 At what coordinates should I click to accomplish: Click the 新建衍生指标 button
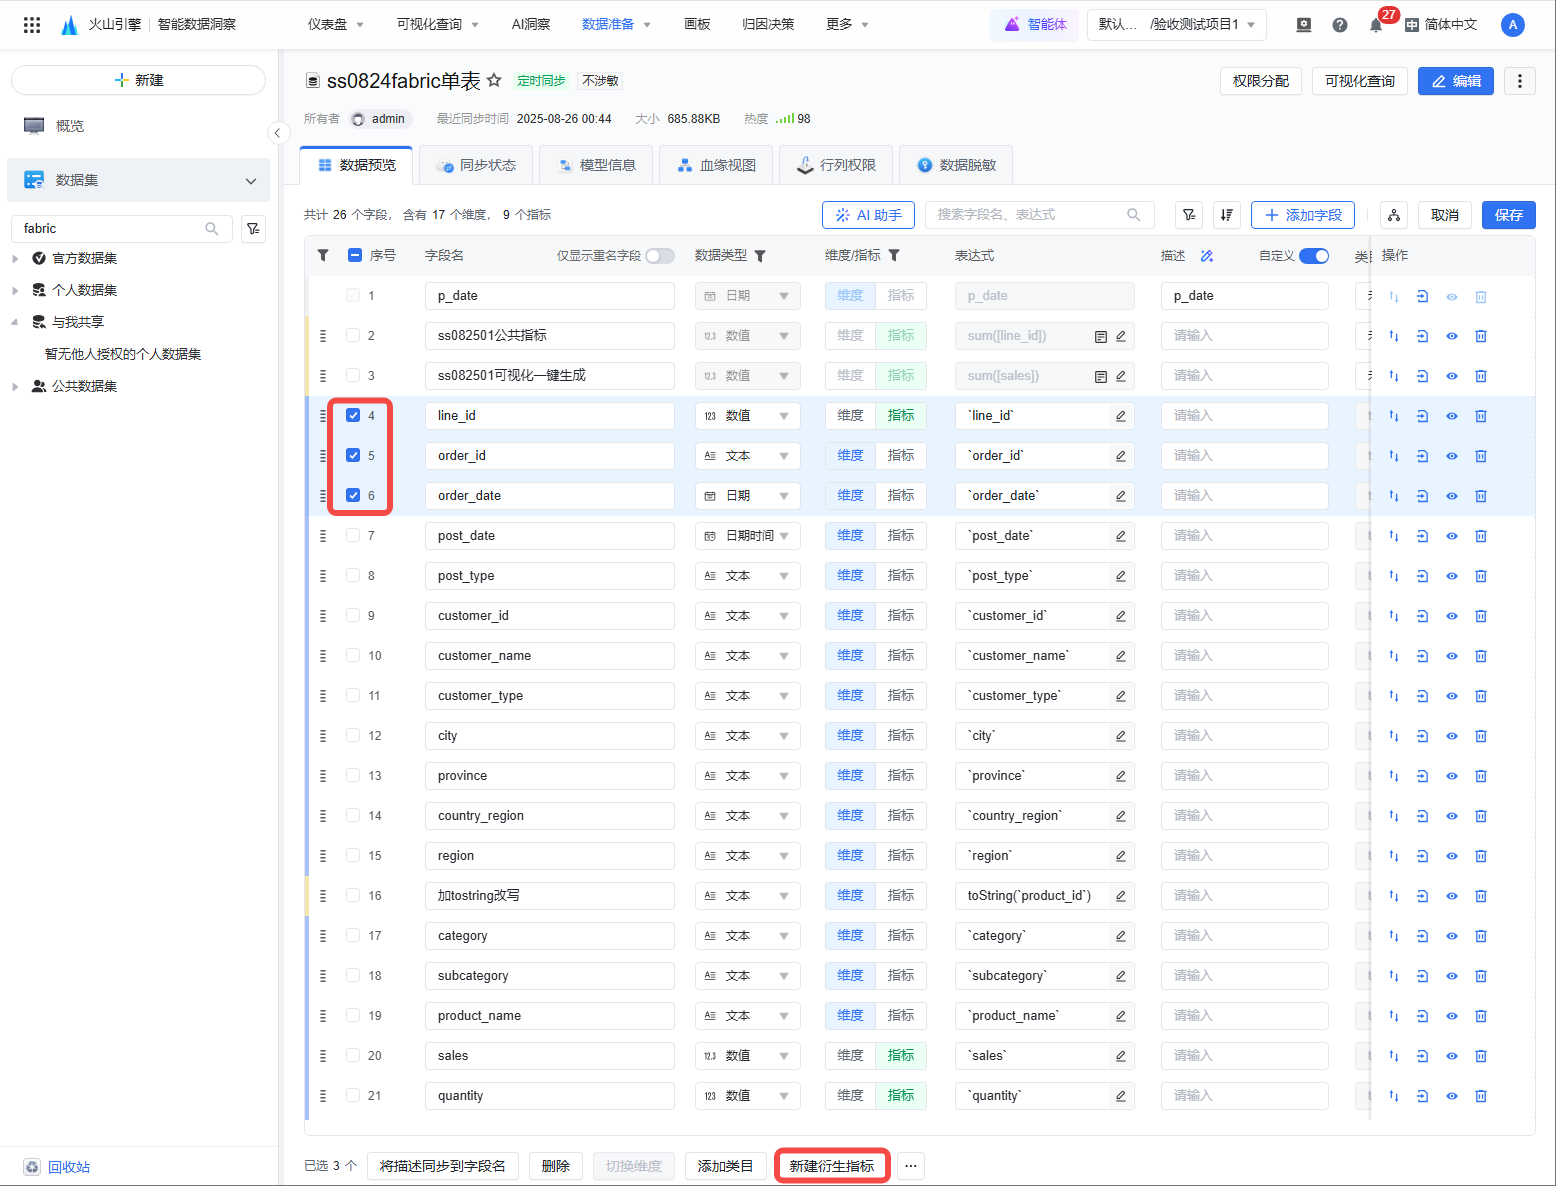coord(831,1166)
